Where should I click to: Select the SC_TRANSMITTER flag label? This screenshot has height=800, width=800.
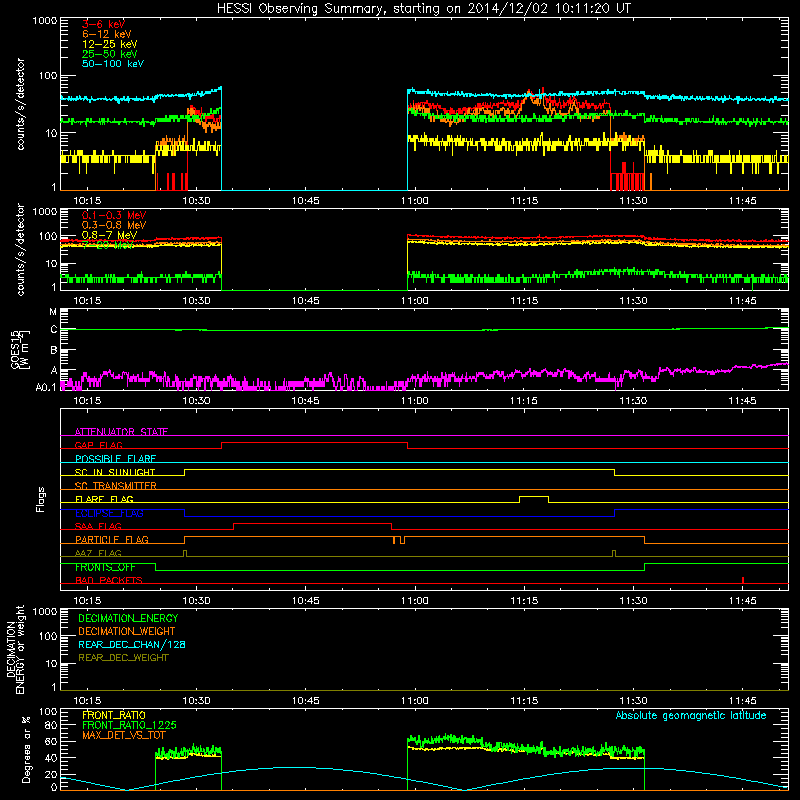tap(115, 486)
